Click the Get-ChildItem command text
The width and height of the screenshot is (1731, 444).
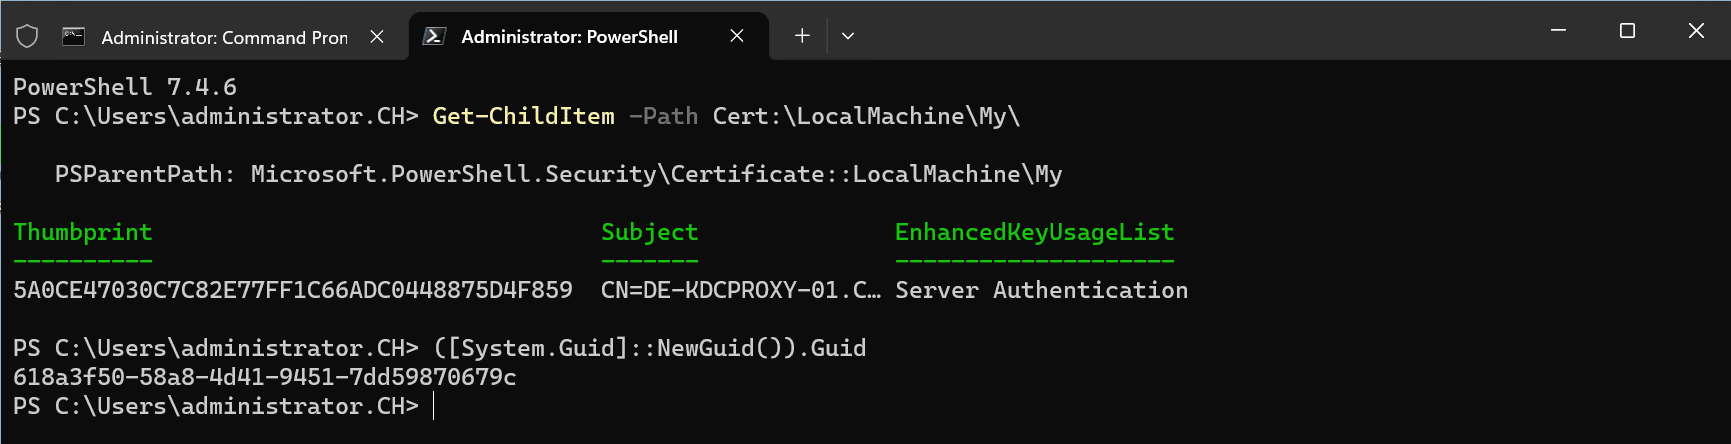pos(523,116)
